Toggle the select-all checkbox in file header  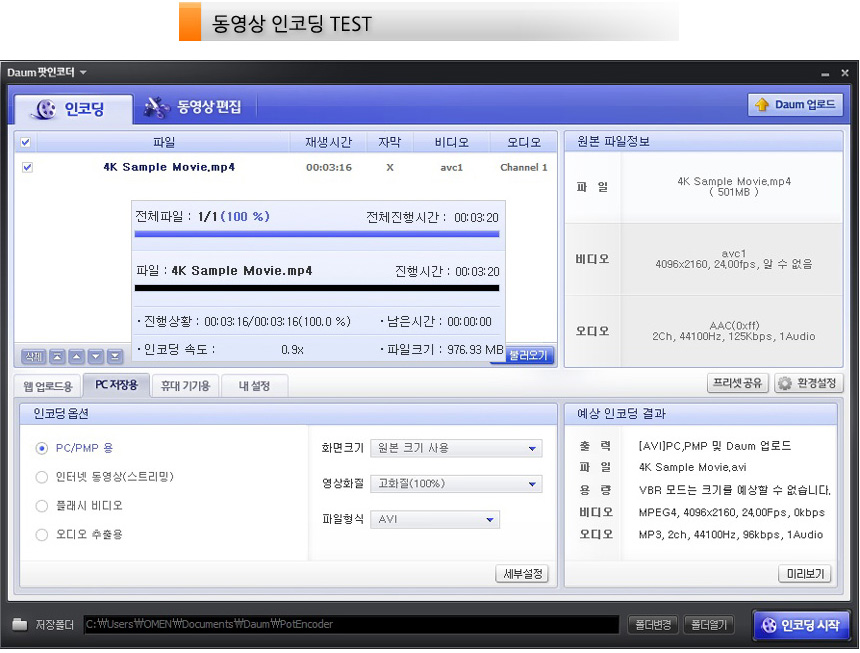tap(26, 143)
